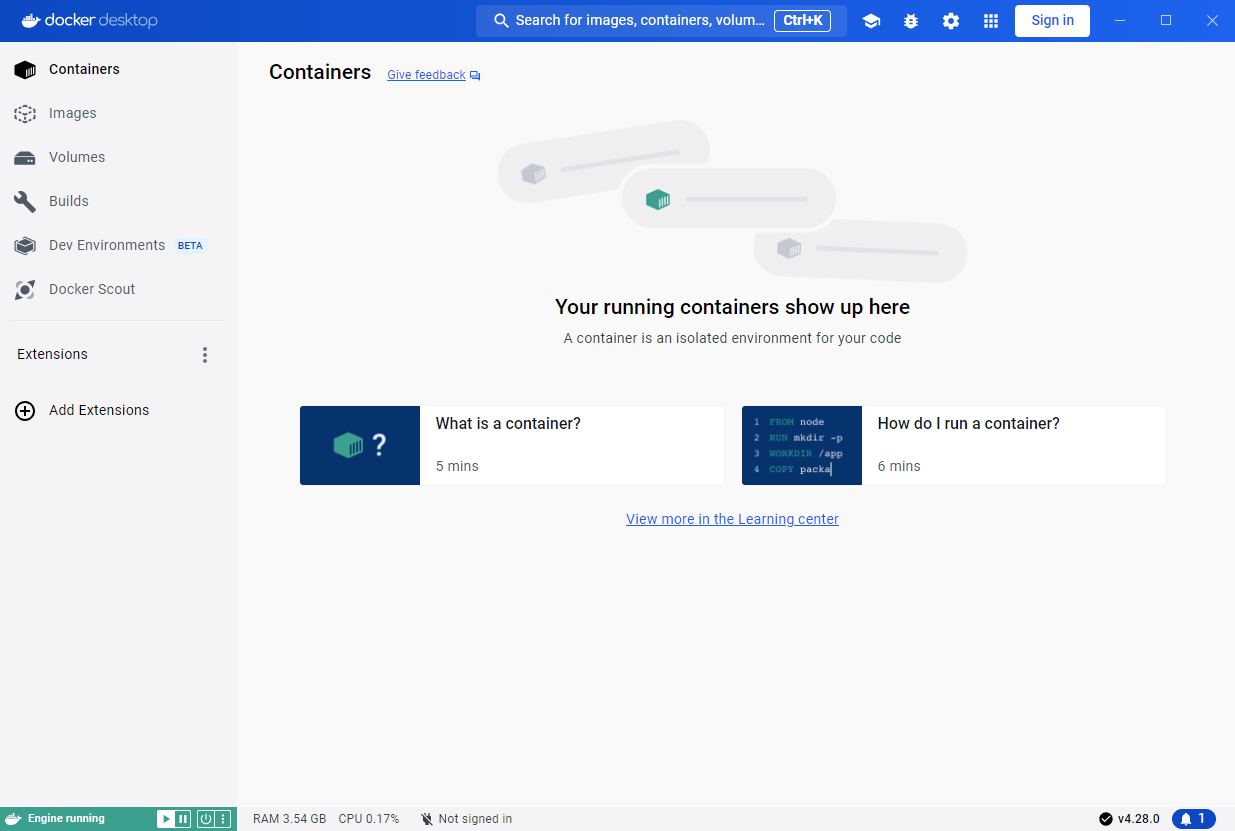1235x831 pixels.
Task: Click the engine resume play button
Action: pos(165,819)
